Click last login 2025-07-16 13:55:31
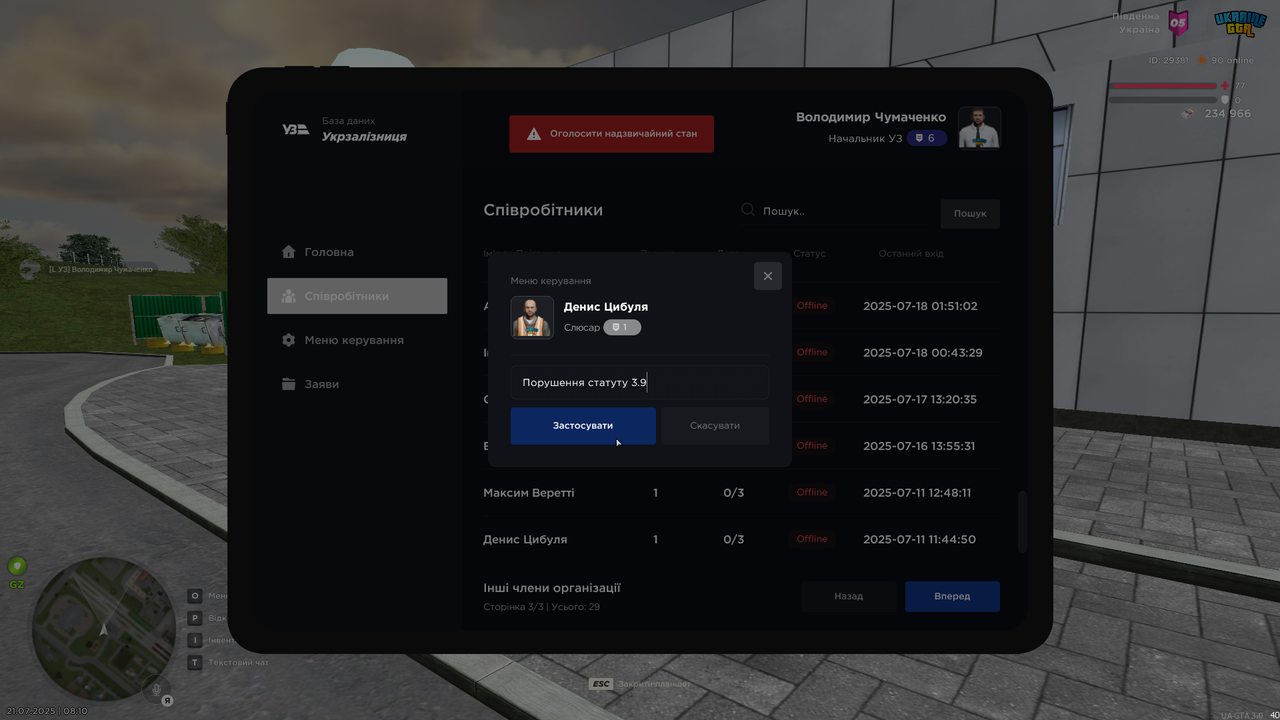Screen dimensions: 1280x720 coord(919,446)
